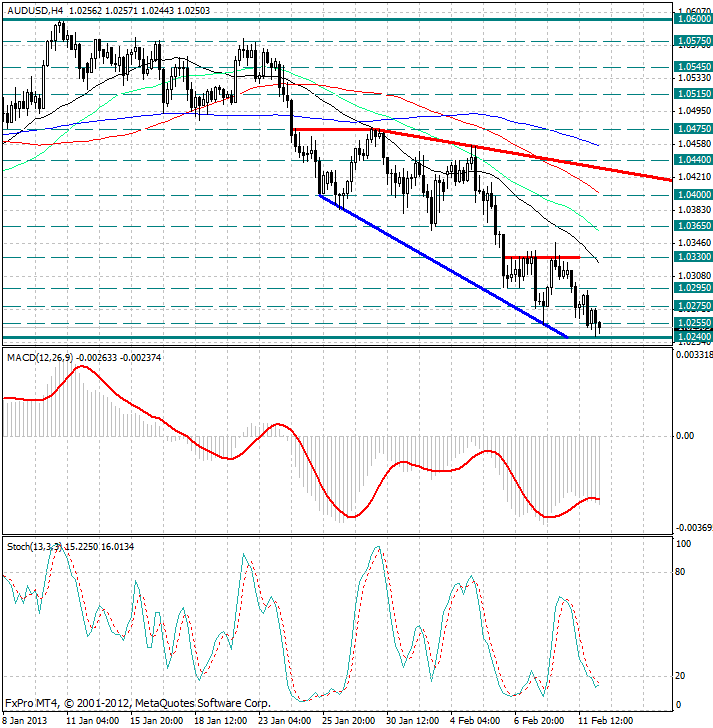Click the 1.04580 price axis value
The height and width of the screenshot is (728, 713).
694,144
